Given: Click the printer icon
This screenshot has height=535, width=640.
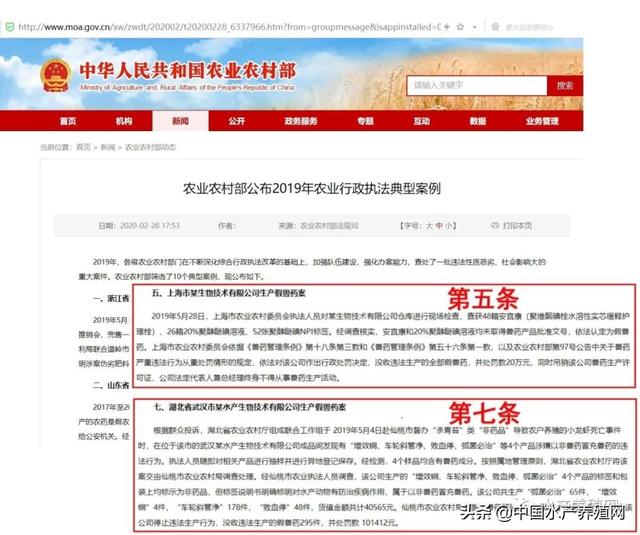Looking at the screenshot, I should point(495,225).
